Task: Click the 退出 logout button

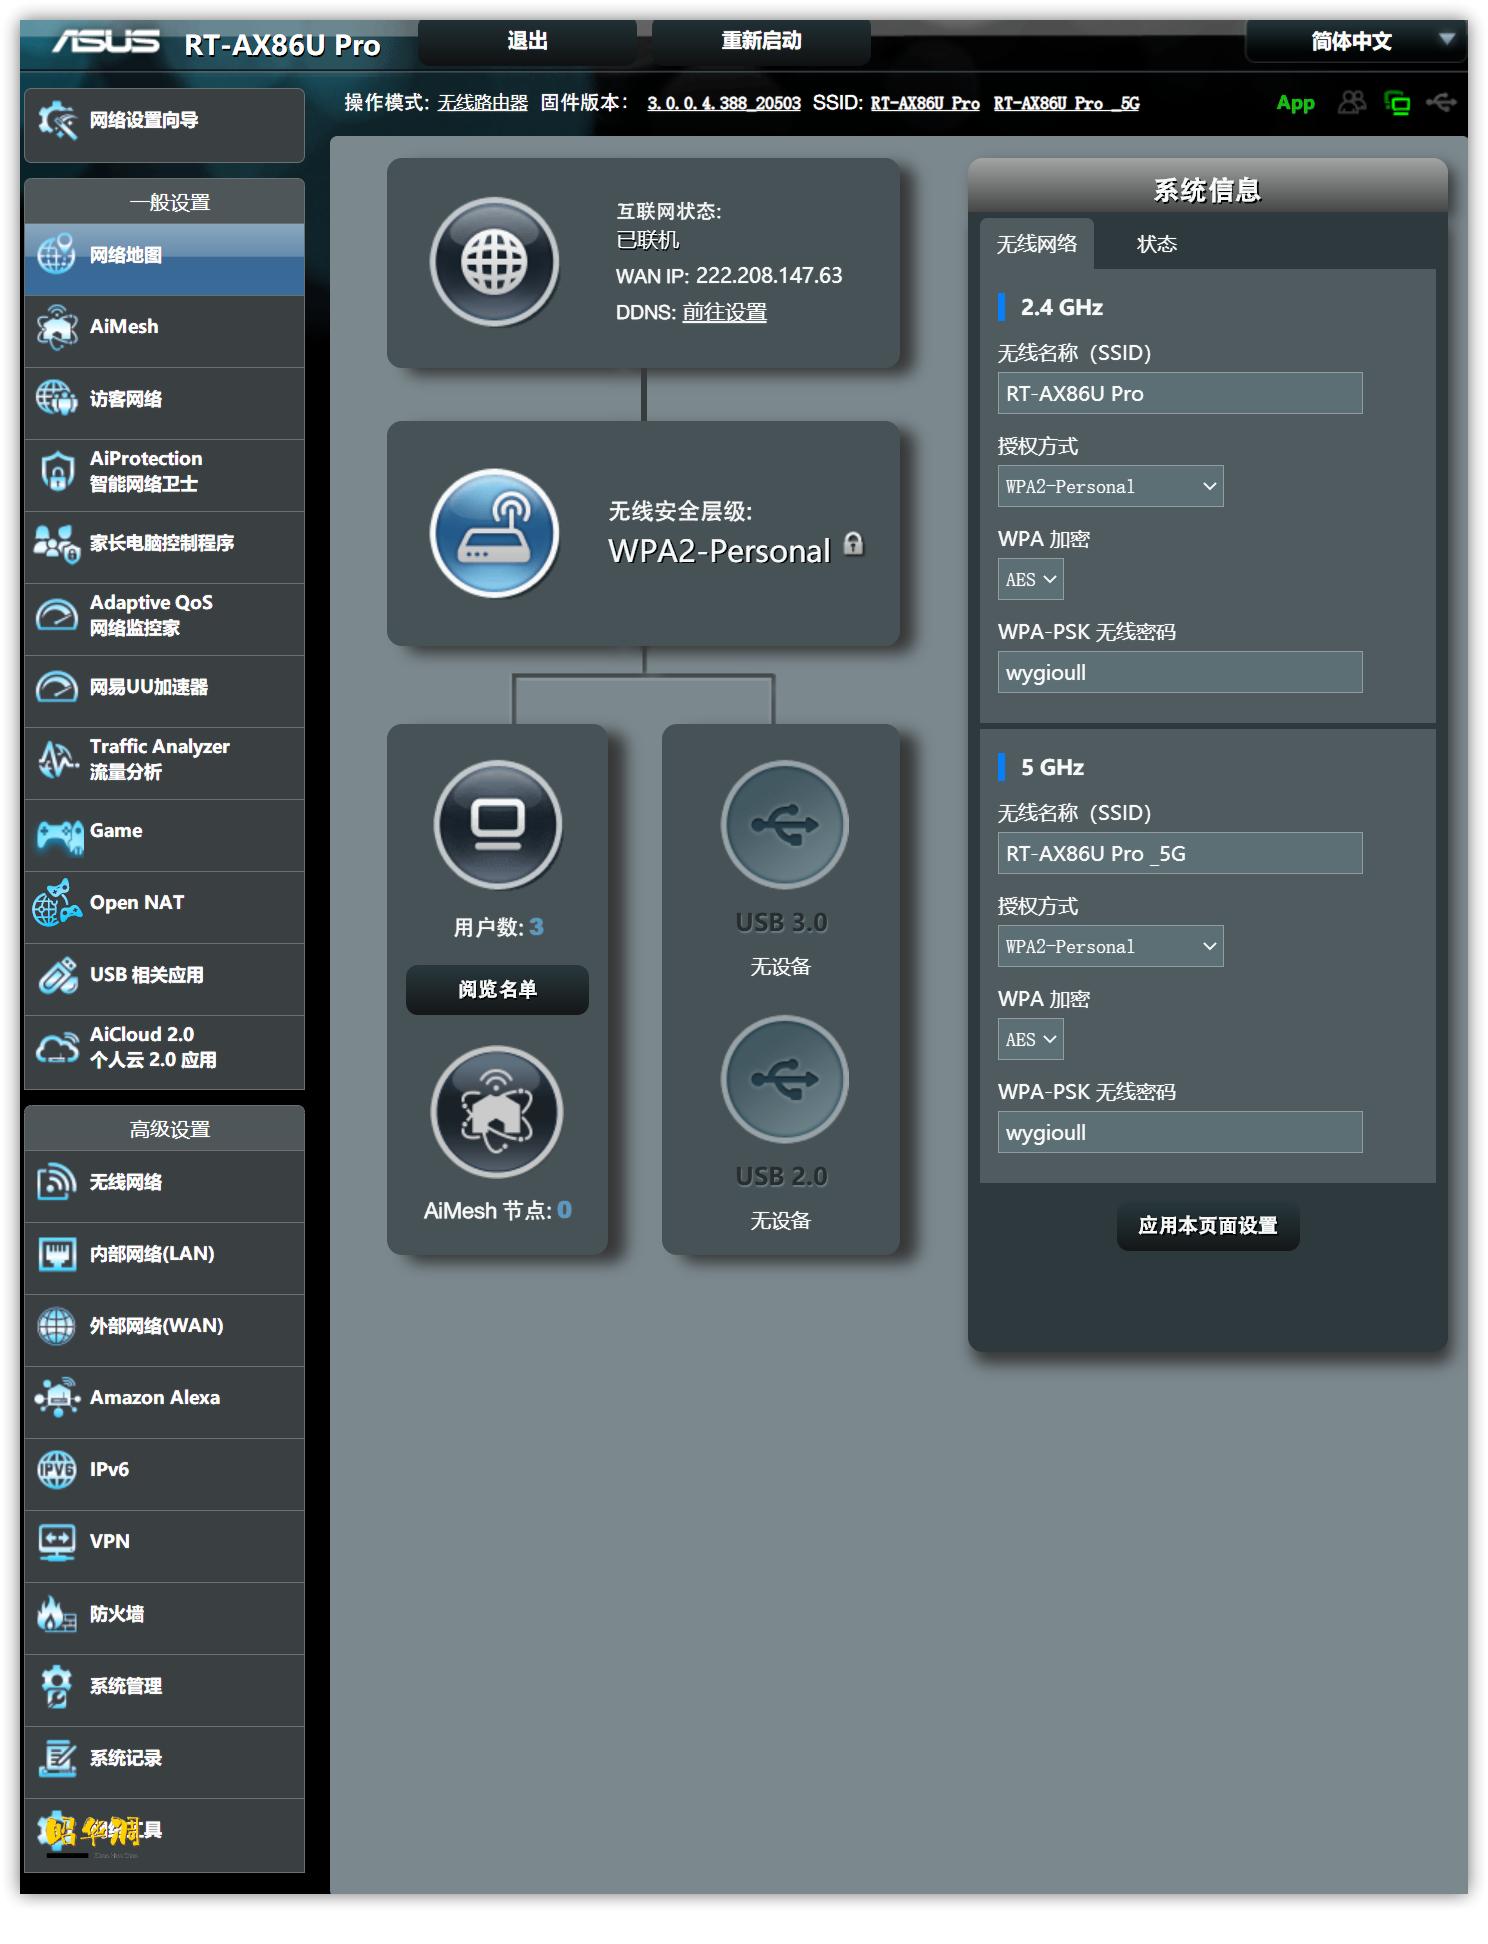Action: pyautogui.click(x=527, y=41)
